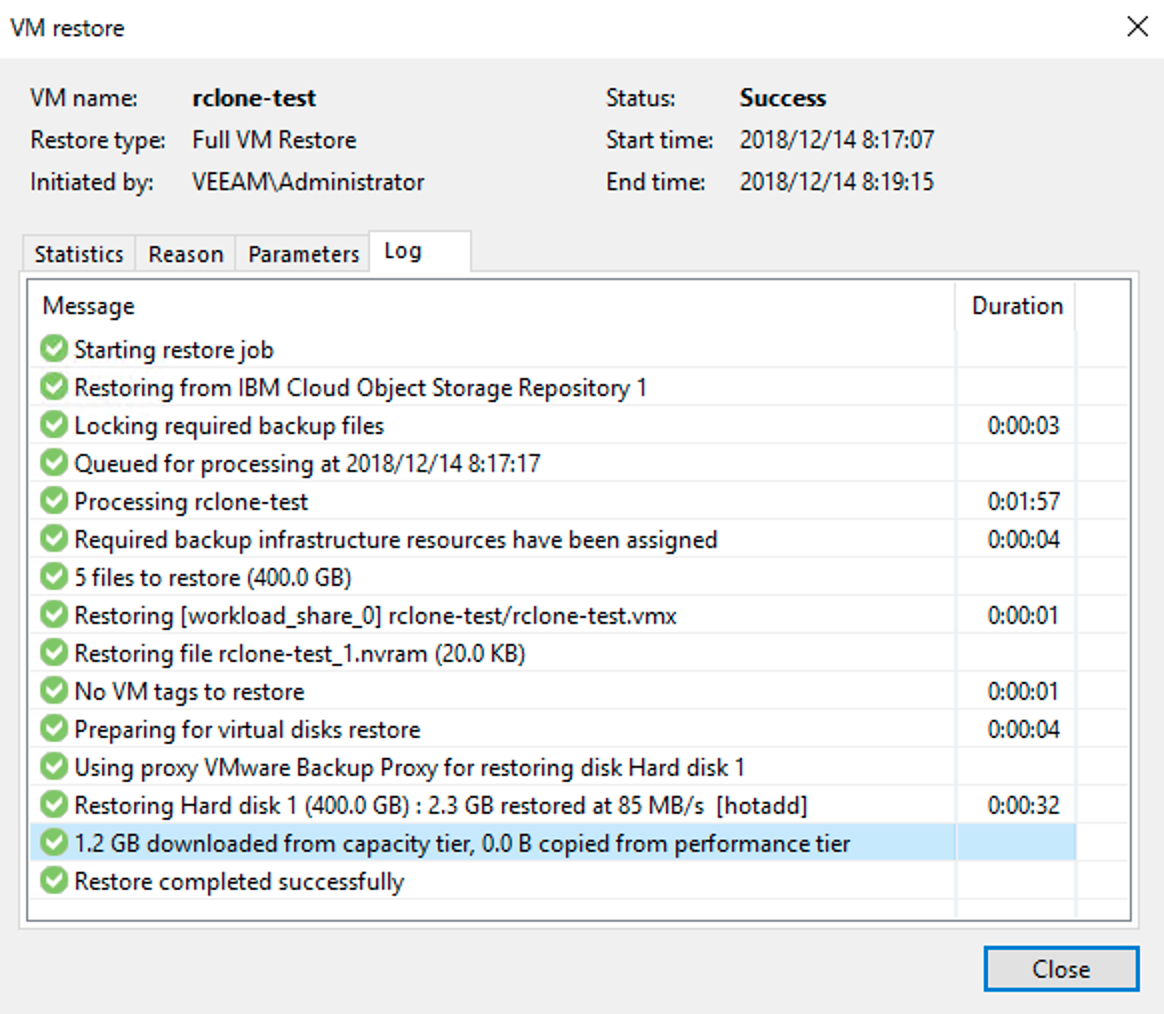Image resolution: width=1164 pixels, height=1014 pixels.
Task: Click success icon for Queued for processing
Action: [x=53, y=462]
